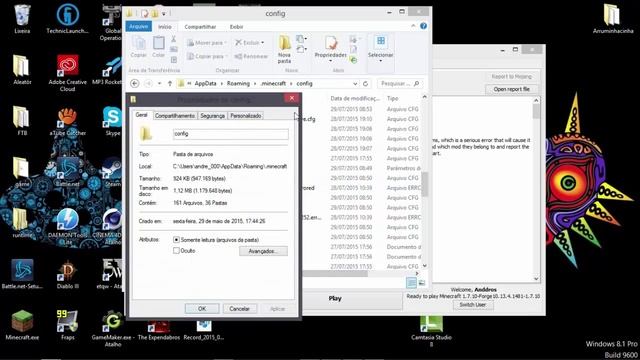640x360 pixels.
Task: Switch to Exibir ribbon tab
Action: click(236, 27)
